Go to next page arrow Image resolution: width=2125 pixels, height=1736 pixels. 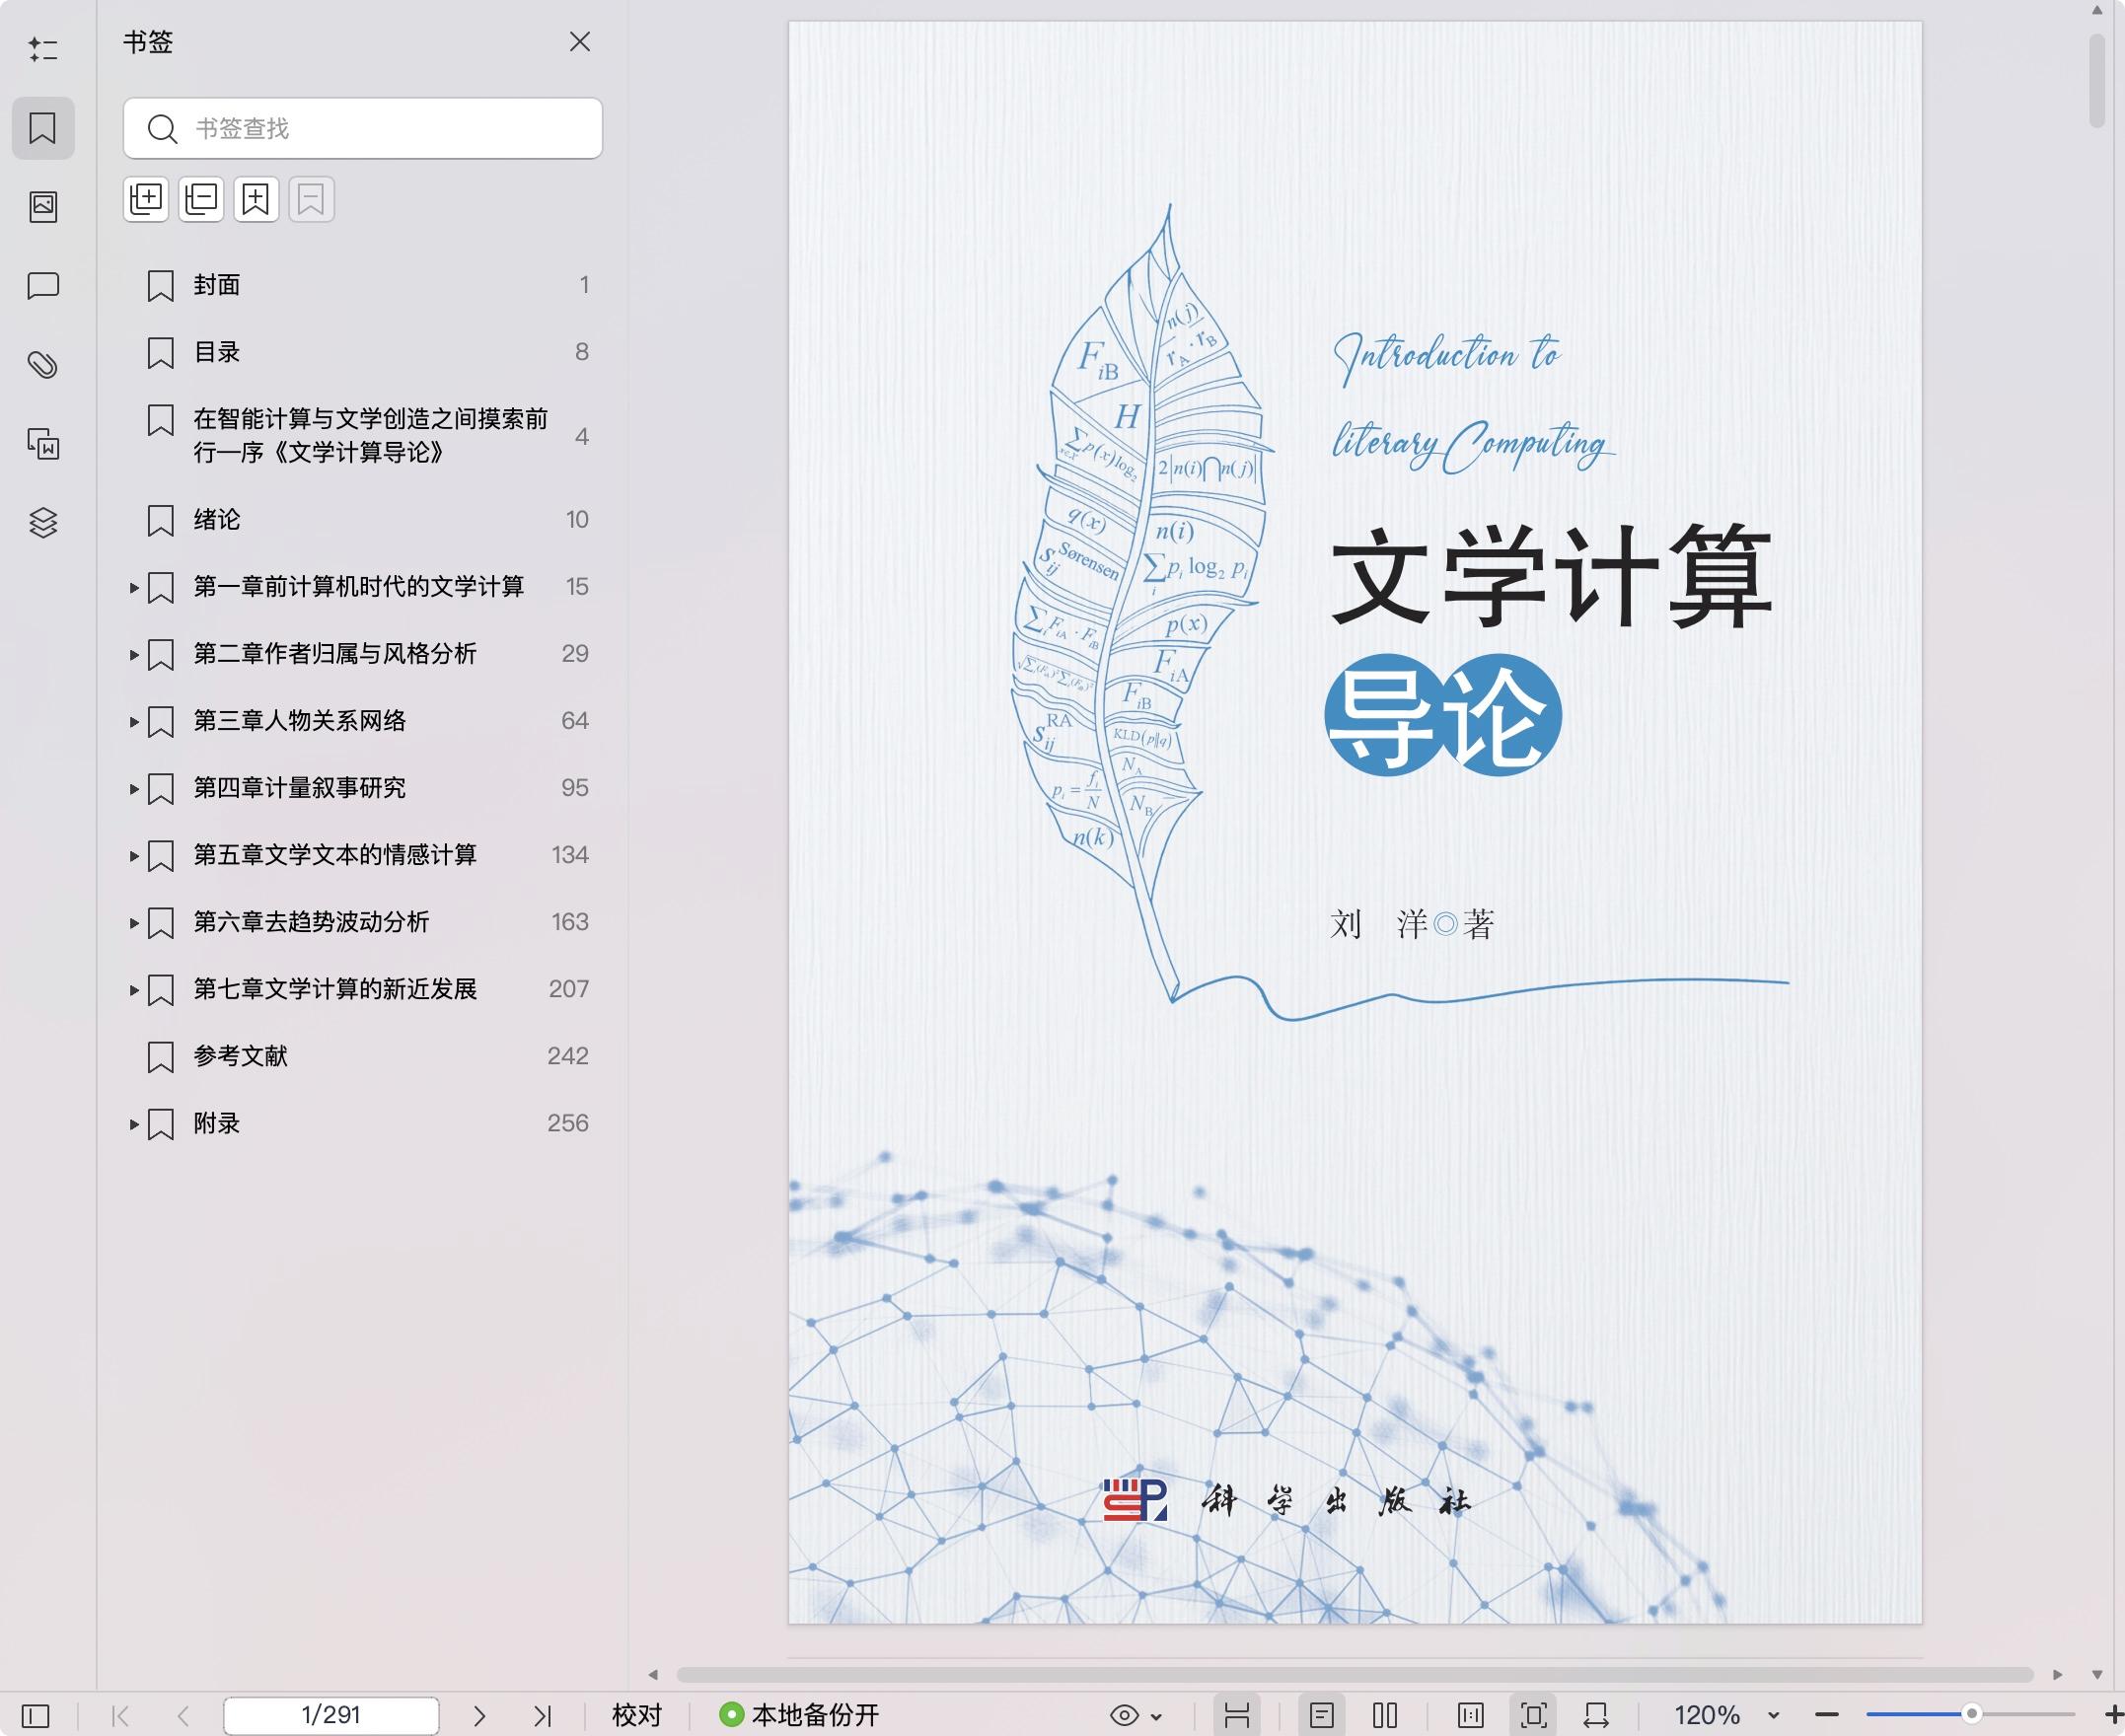click(479, 1716)
